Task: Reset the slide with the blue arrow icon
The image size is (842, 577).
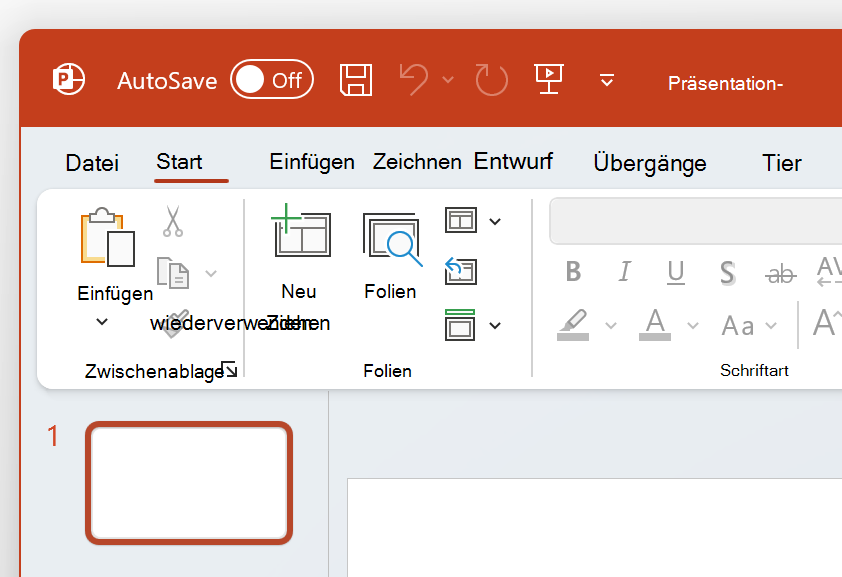Action: point(461,271)
